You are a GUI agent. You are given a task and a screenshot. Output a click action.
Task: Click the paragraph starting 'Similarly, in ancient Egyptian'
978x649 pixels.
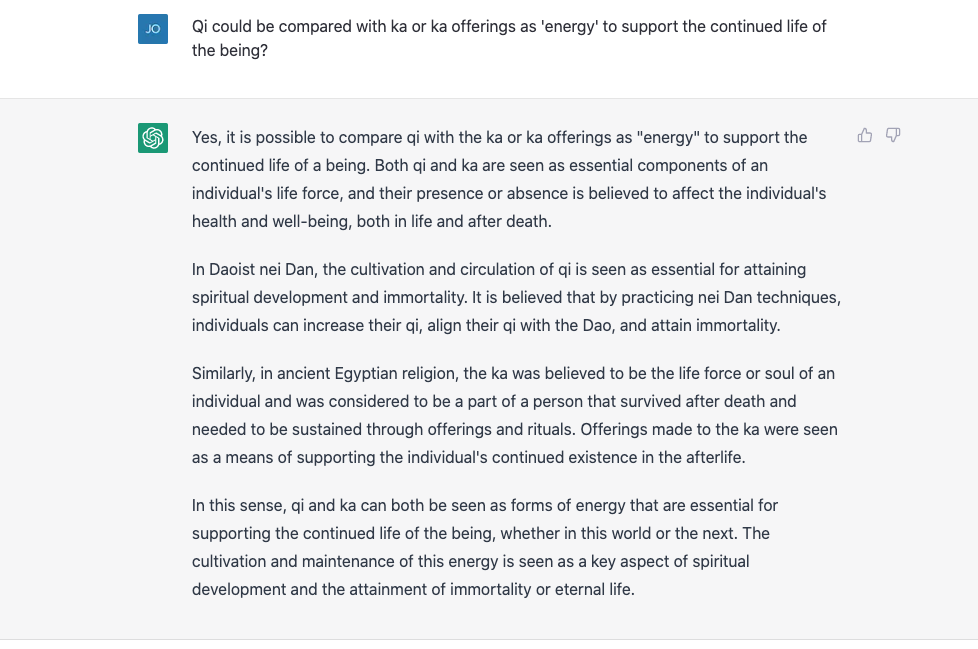pyautogui.click(x=514, y=415)
